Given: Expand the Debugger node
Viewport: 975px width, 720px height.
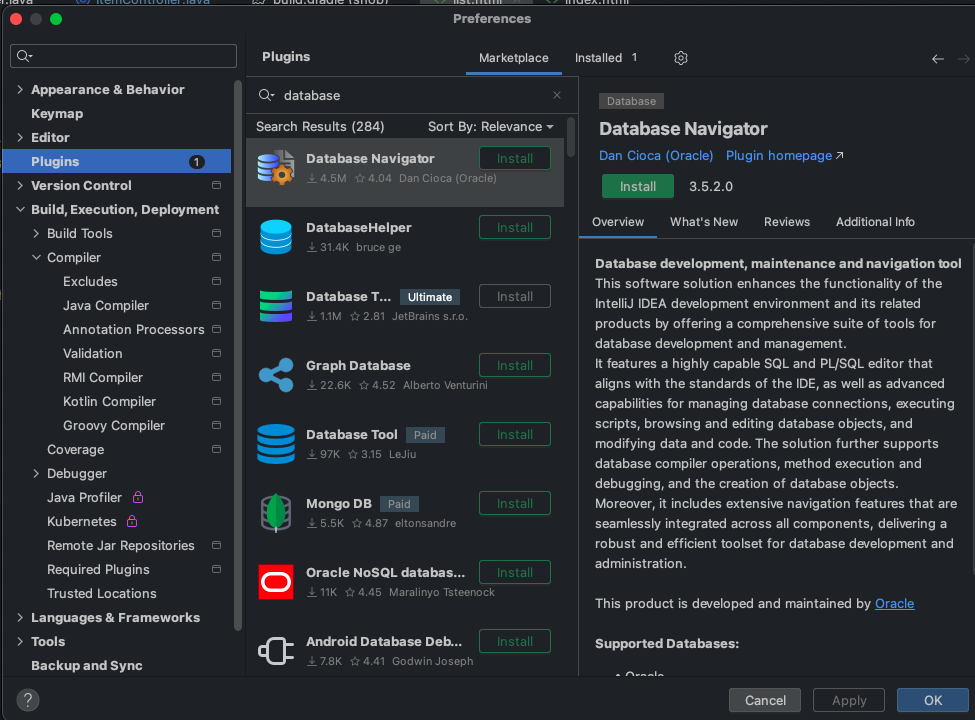Looking at the screenshot, I should [36, 474].
